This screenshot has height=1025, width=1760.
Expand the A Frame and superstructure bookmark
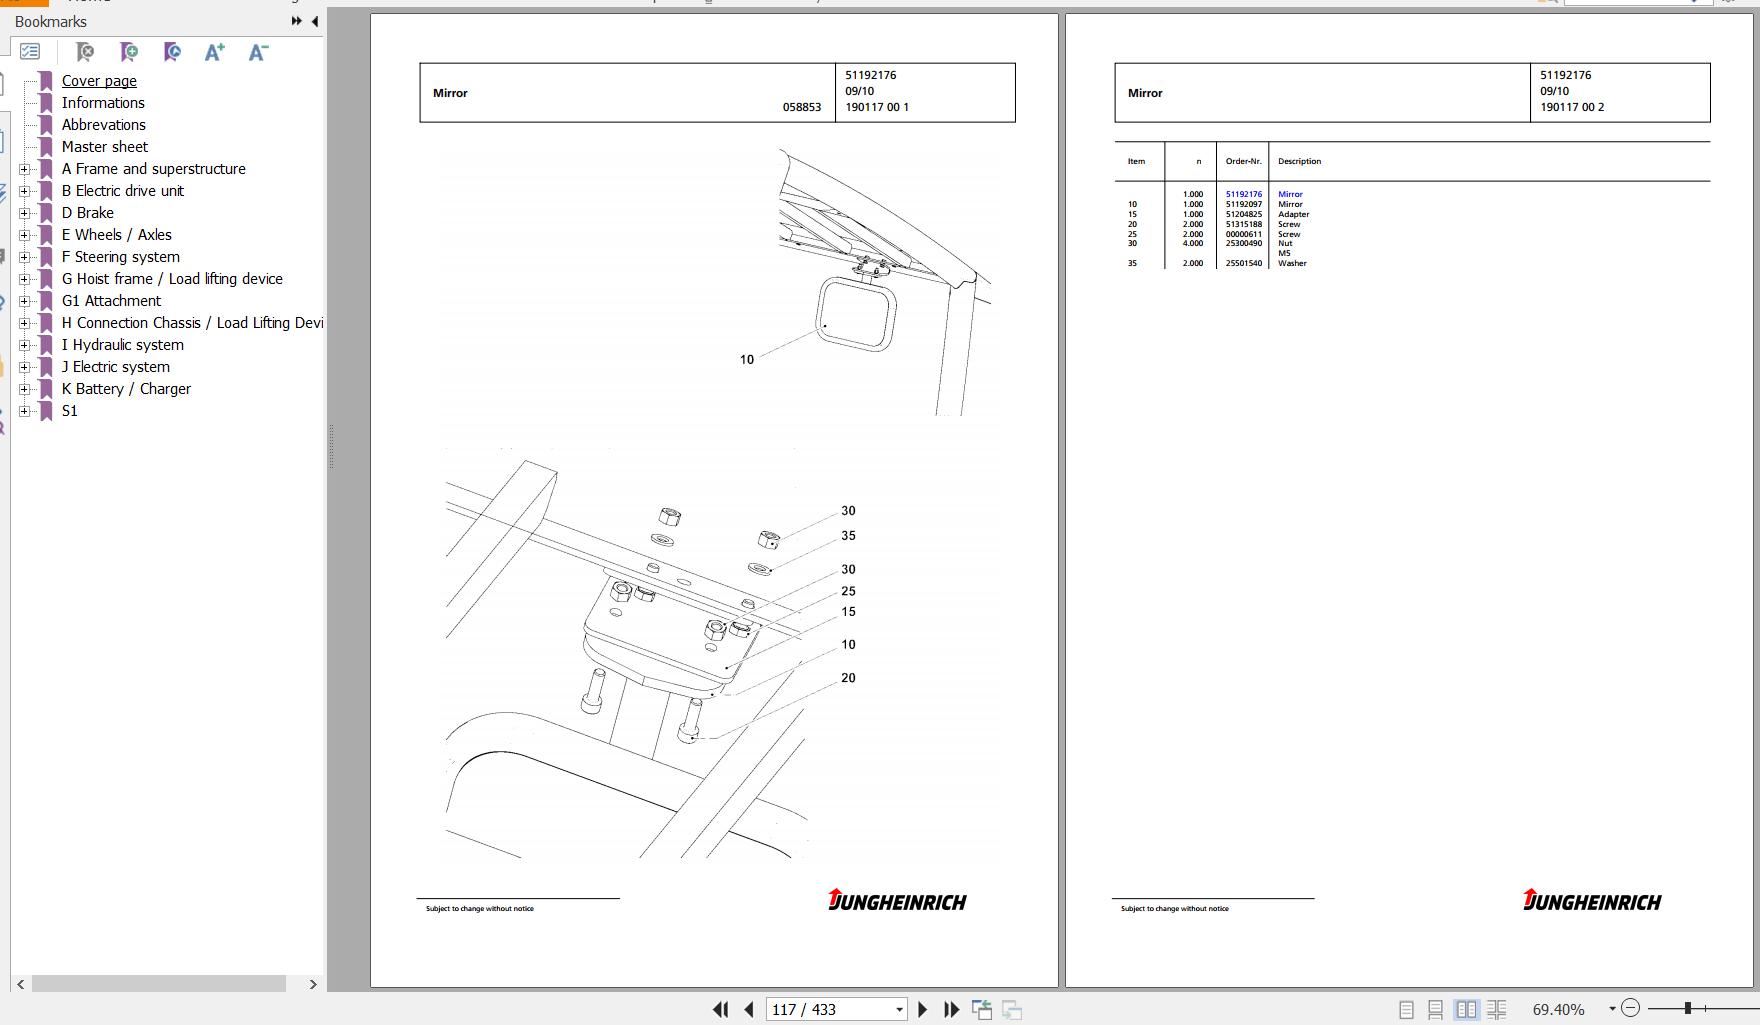click(25, 169)
